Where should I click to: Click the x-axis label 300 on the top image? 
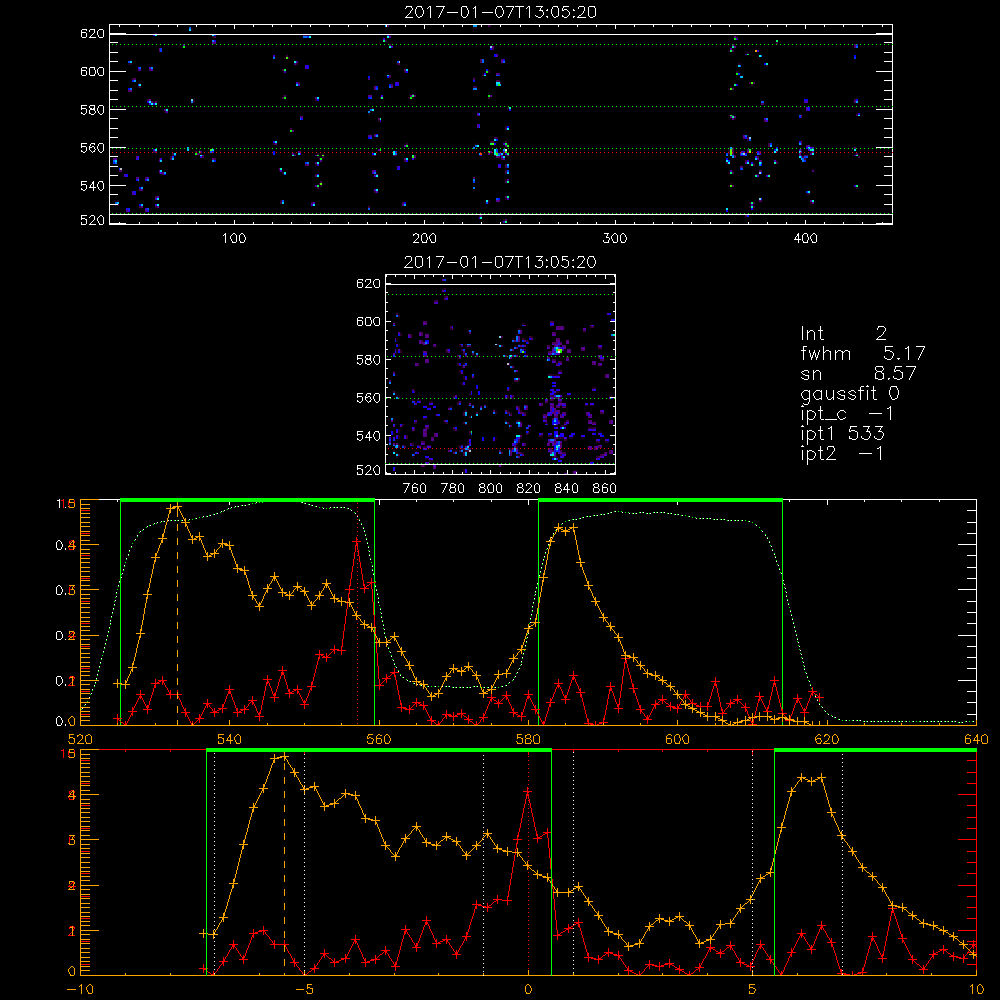pyautogui.click(x=615, y=239)
